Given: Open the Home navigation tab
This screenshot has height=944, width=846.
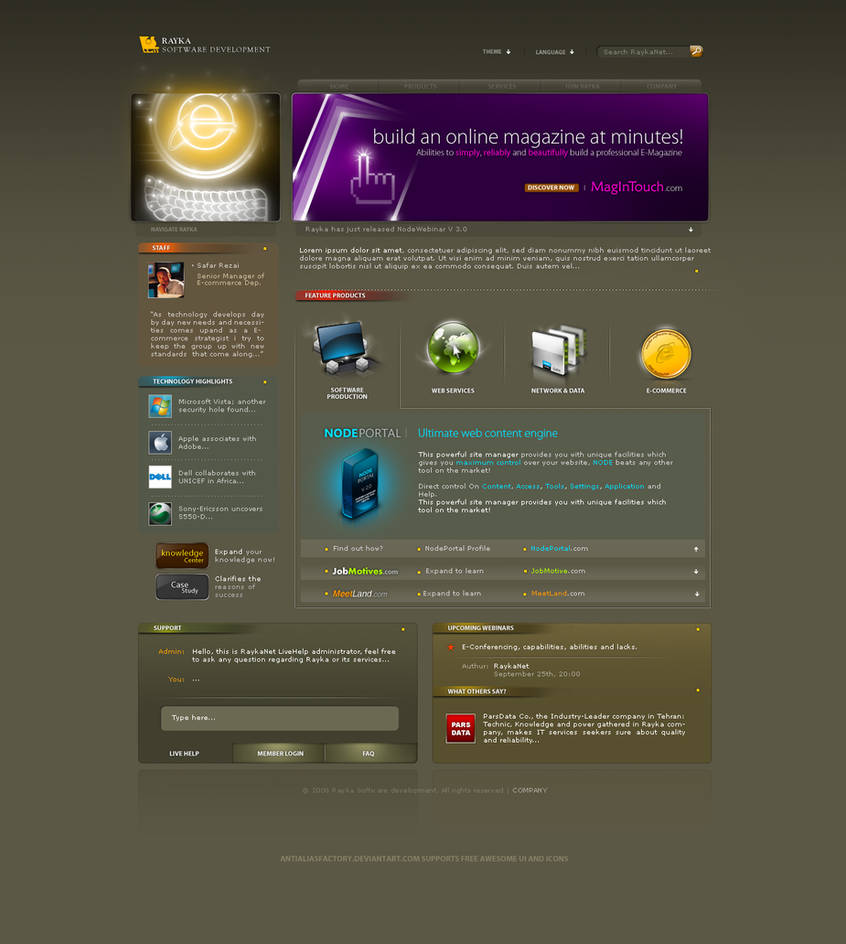Looking at the screenshot, I should pyautogui.click(x=339, y=86).
